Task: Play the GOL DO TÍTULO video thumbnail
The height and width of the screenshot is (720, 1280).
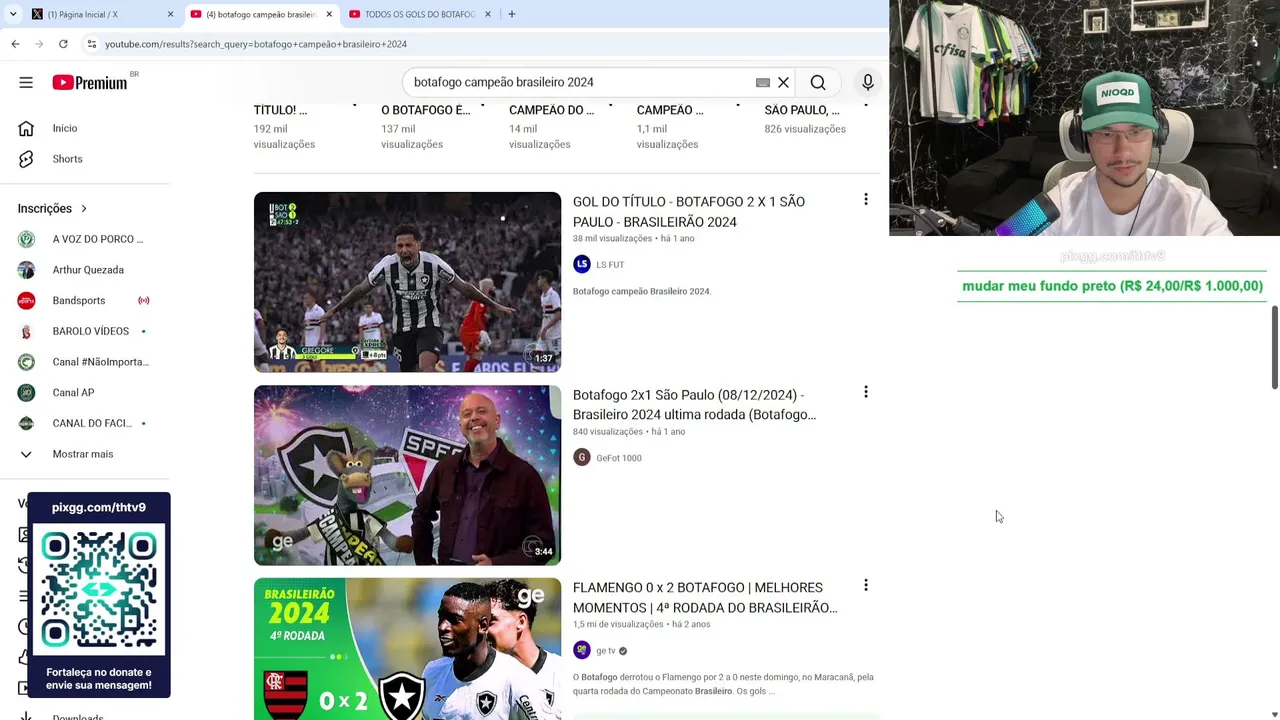Action: 407,282
